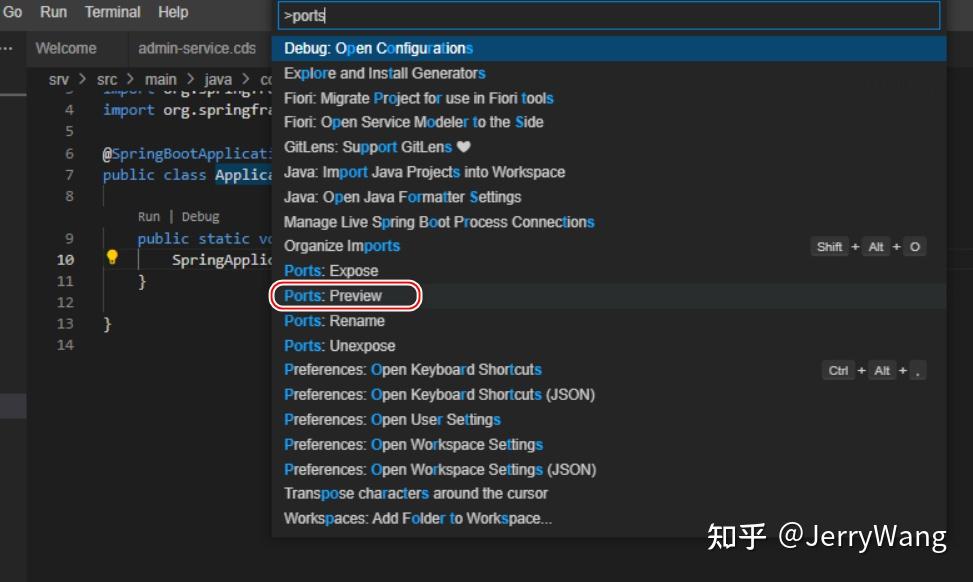
Task: Open the Run menu
Action: click(x=53, y=12)
